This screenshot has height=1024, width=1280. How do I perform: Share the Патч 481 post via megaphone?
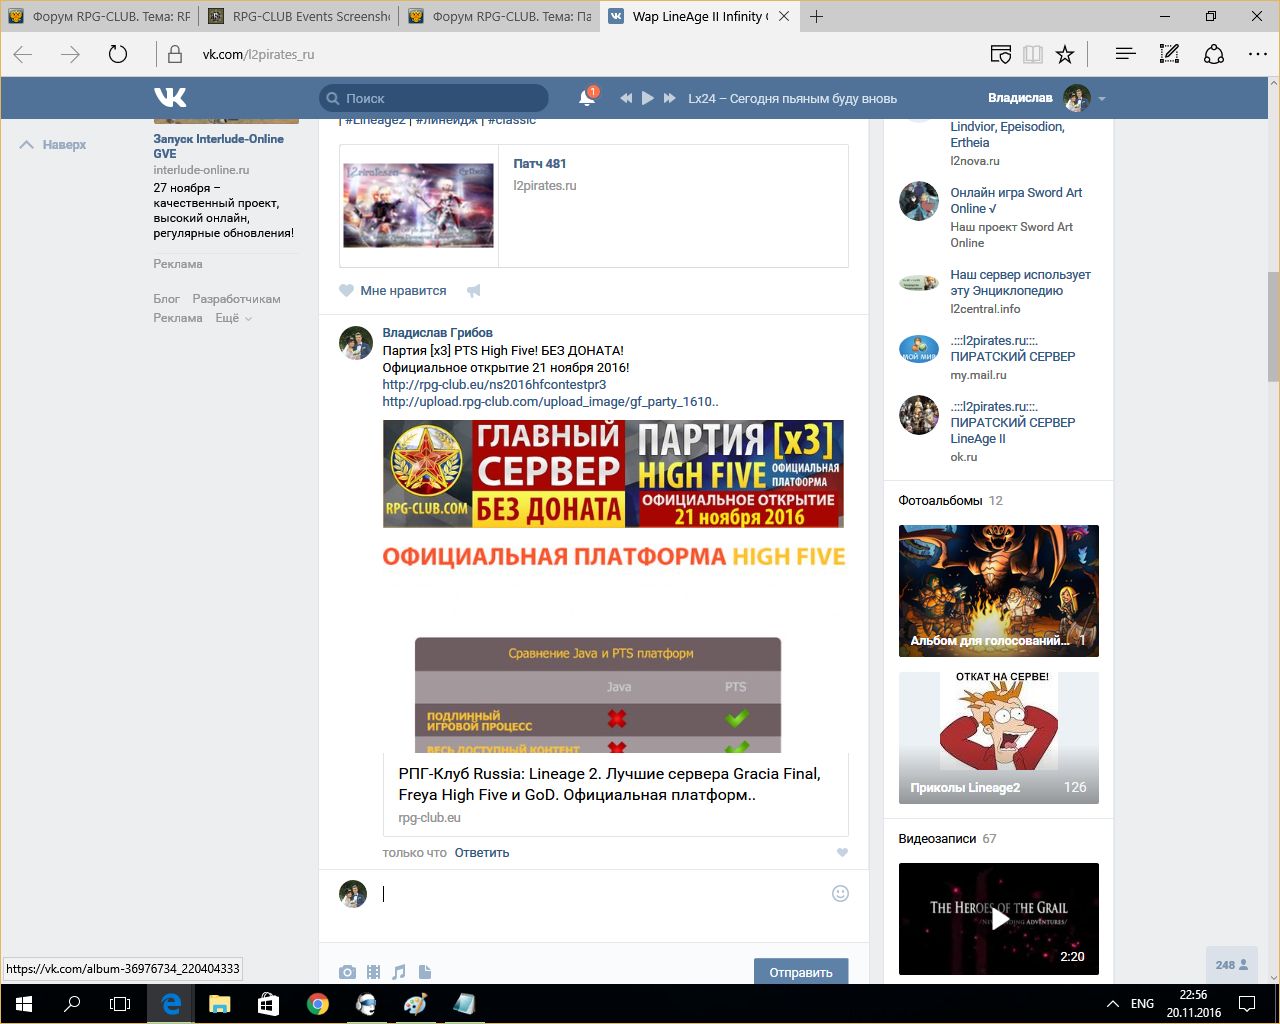pos(474,291)
